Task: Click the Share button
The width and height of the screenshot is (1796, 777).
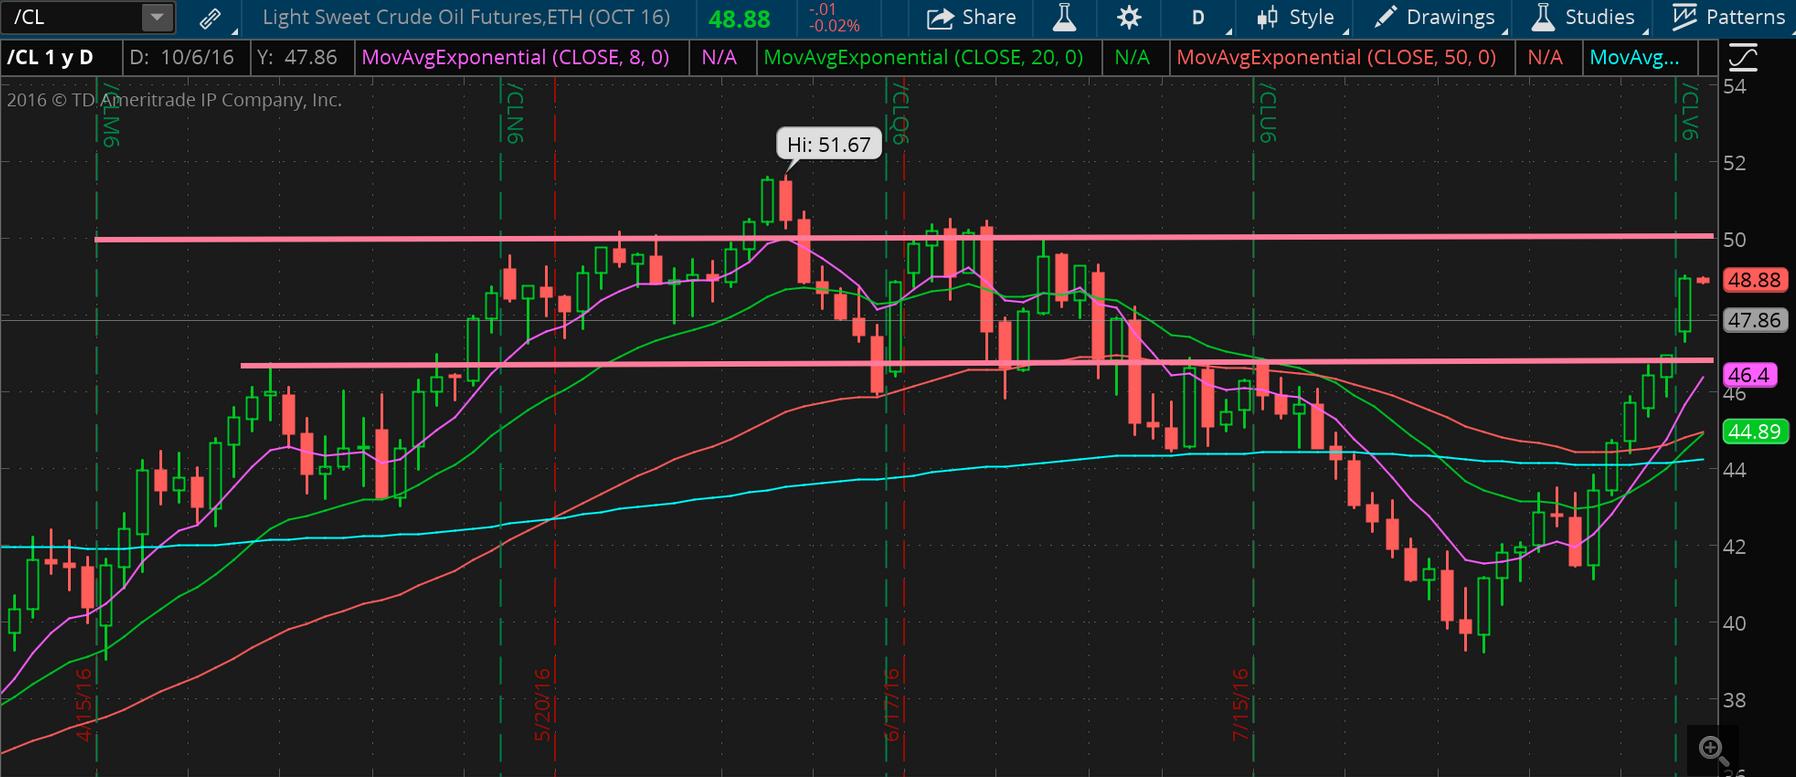Action: 971,17
